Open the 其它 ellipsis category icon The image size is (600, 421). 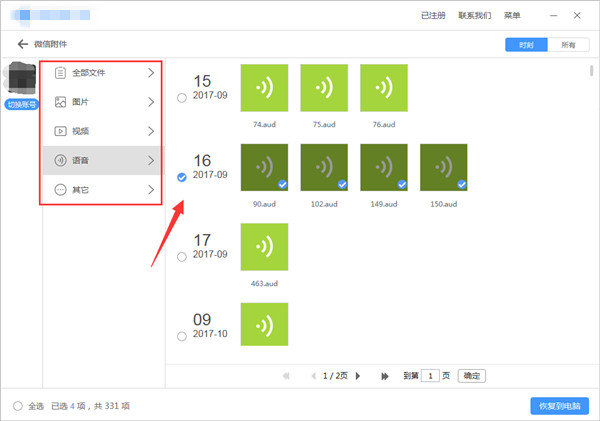(x=60, y=189)
